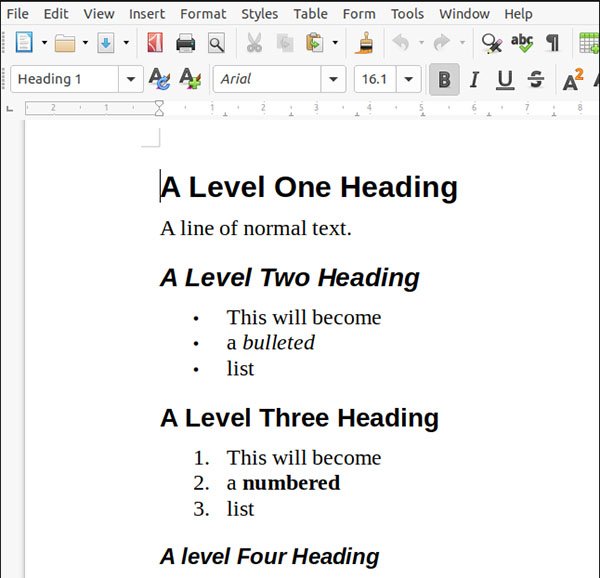
Task: Open the Paragraph Style dropdown arrow
Action: (x=131, y=79)
